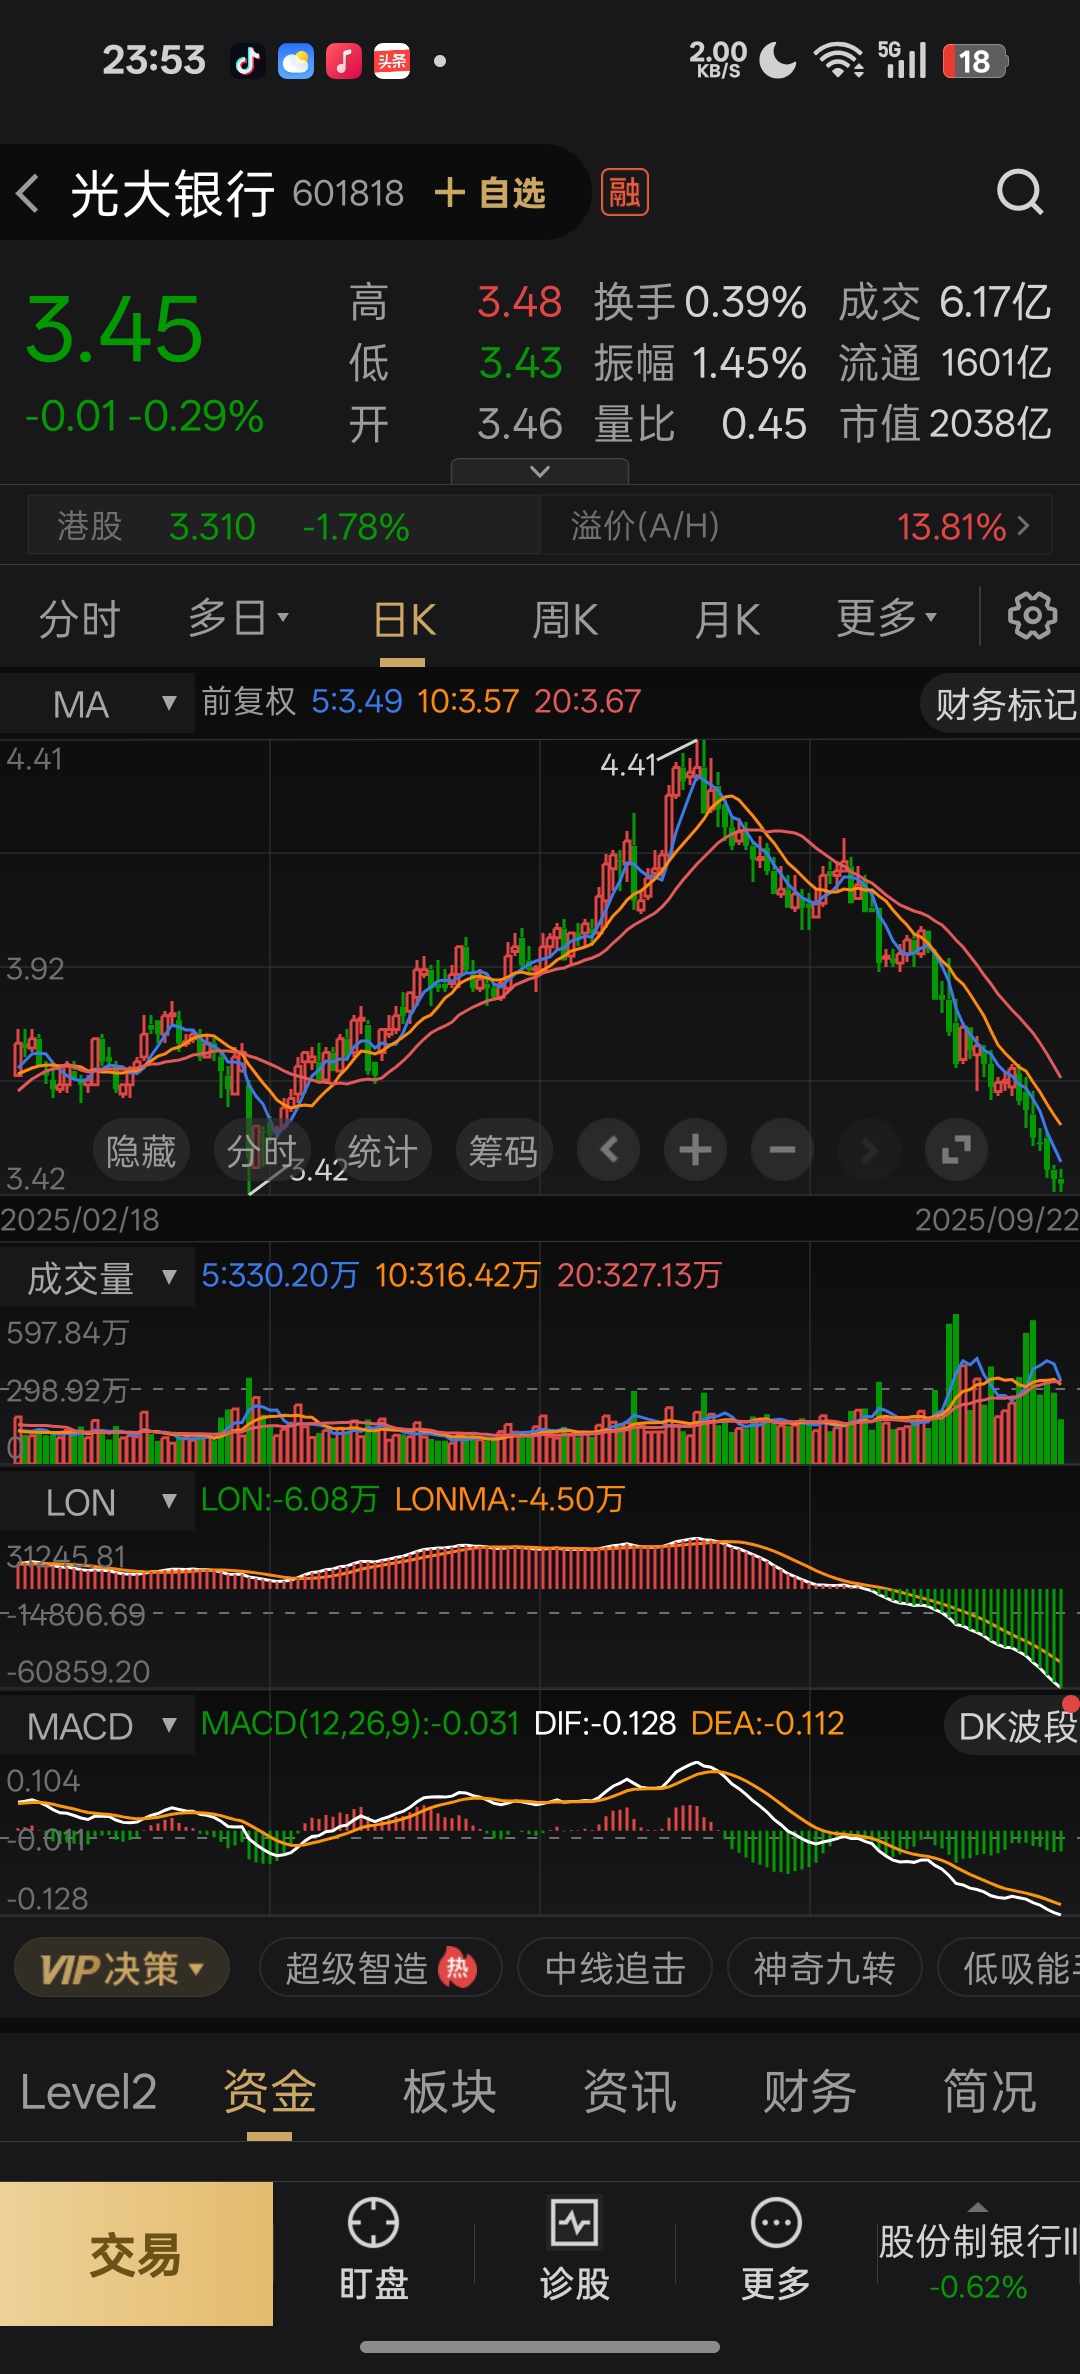1080x2374 pixels.
Task: Open the Level2 tab
Action: click(x=88, y=2092)
